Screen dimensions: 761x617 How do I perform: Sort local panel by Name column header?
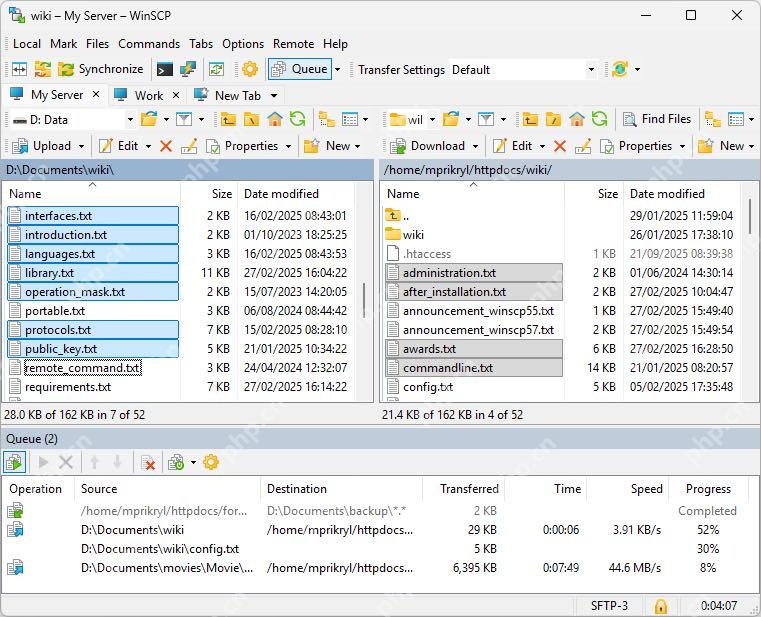tap(91, 194)
